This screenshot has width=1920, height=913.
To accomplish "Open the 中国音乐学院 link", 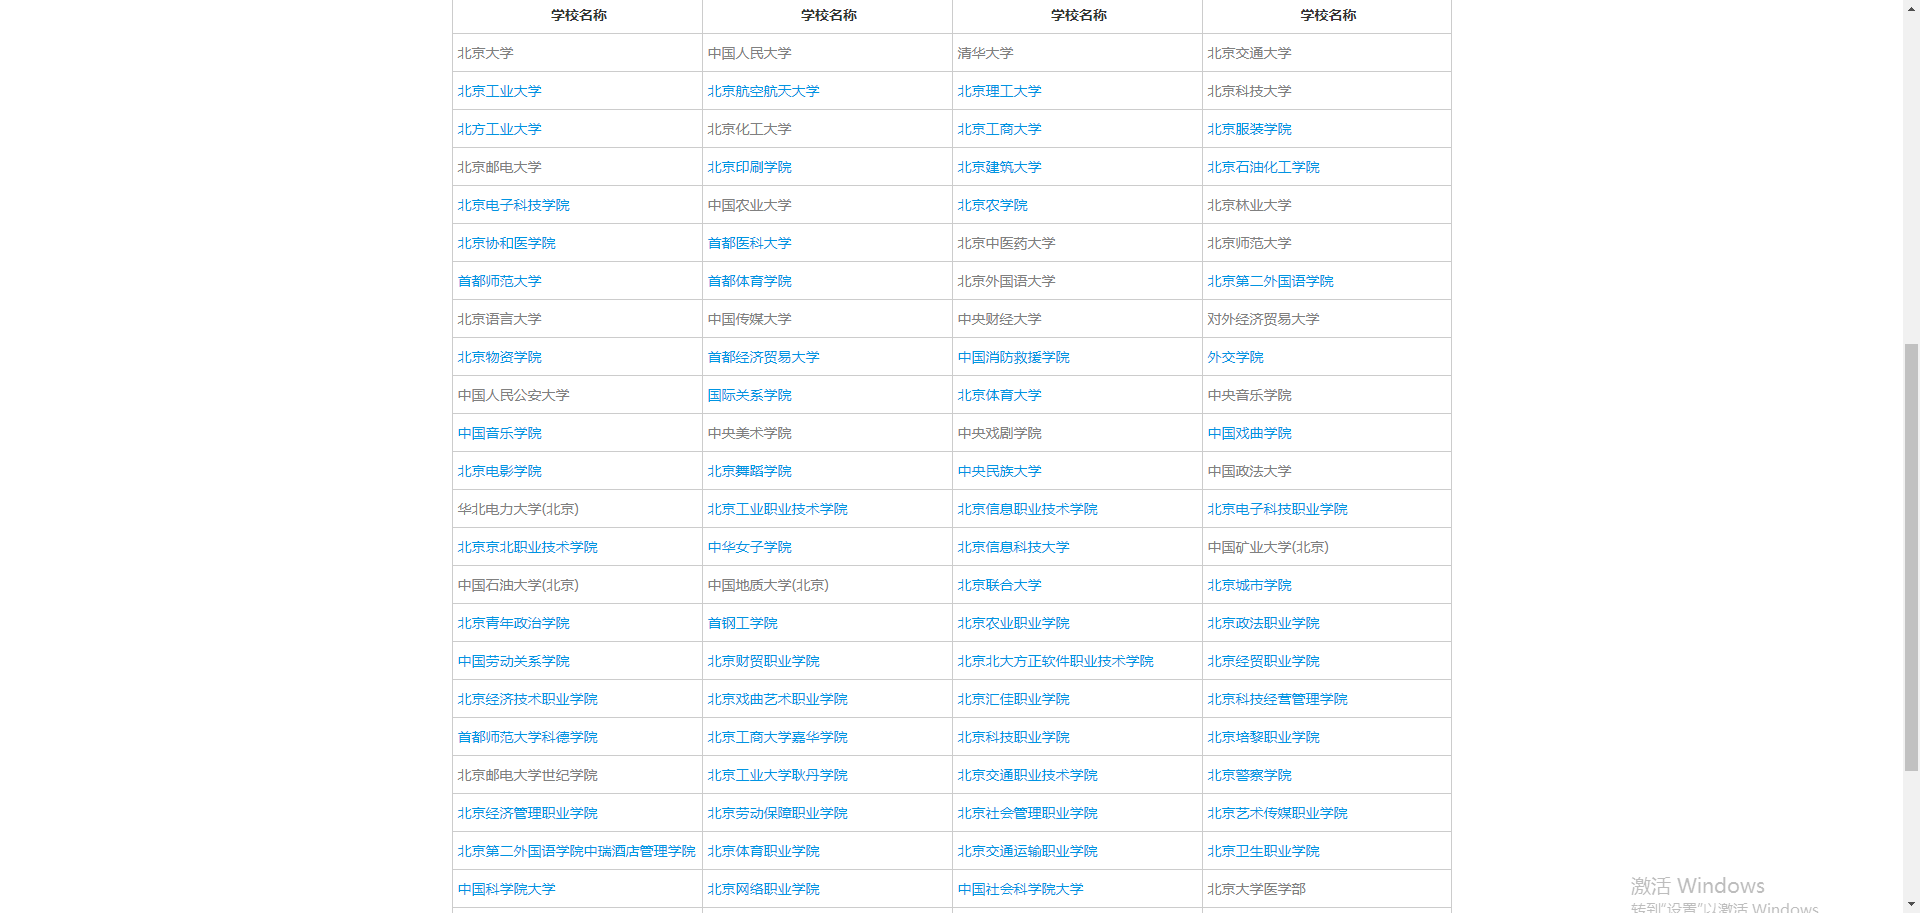I will coord(499,433).
